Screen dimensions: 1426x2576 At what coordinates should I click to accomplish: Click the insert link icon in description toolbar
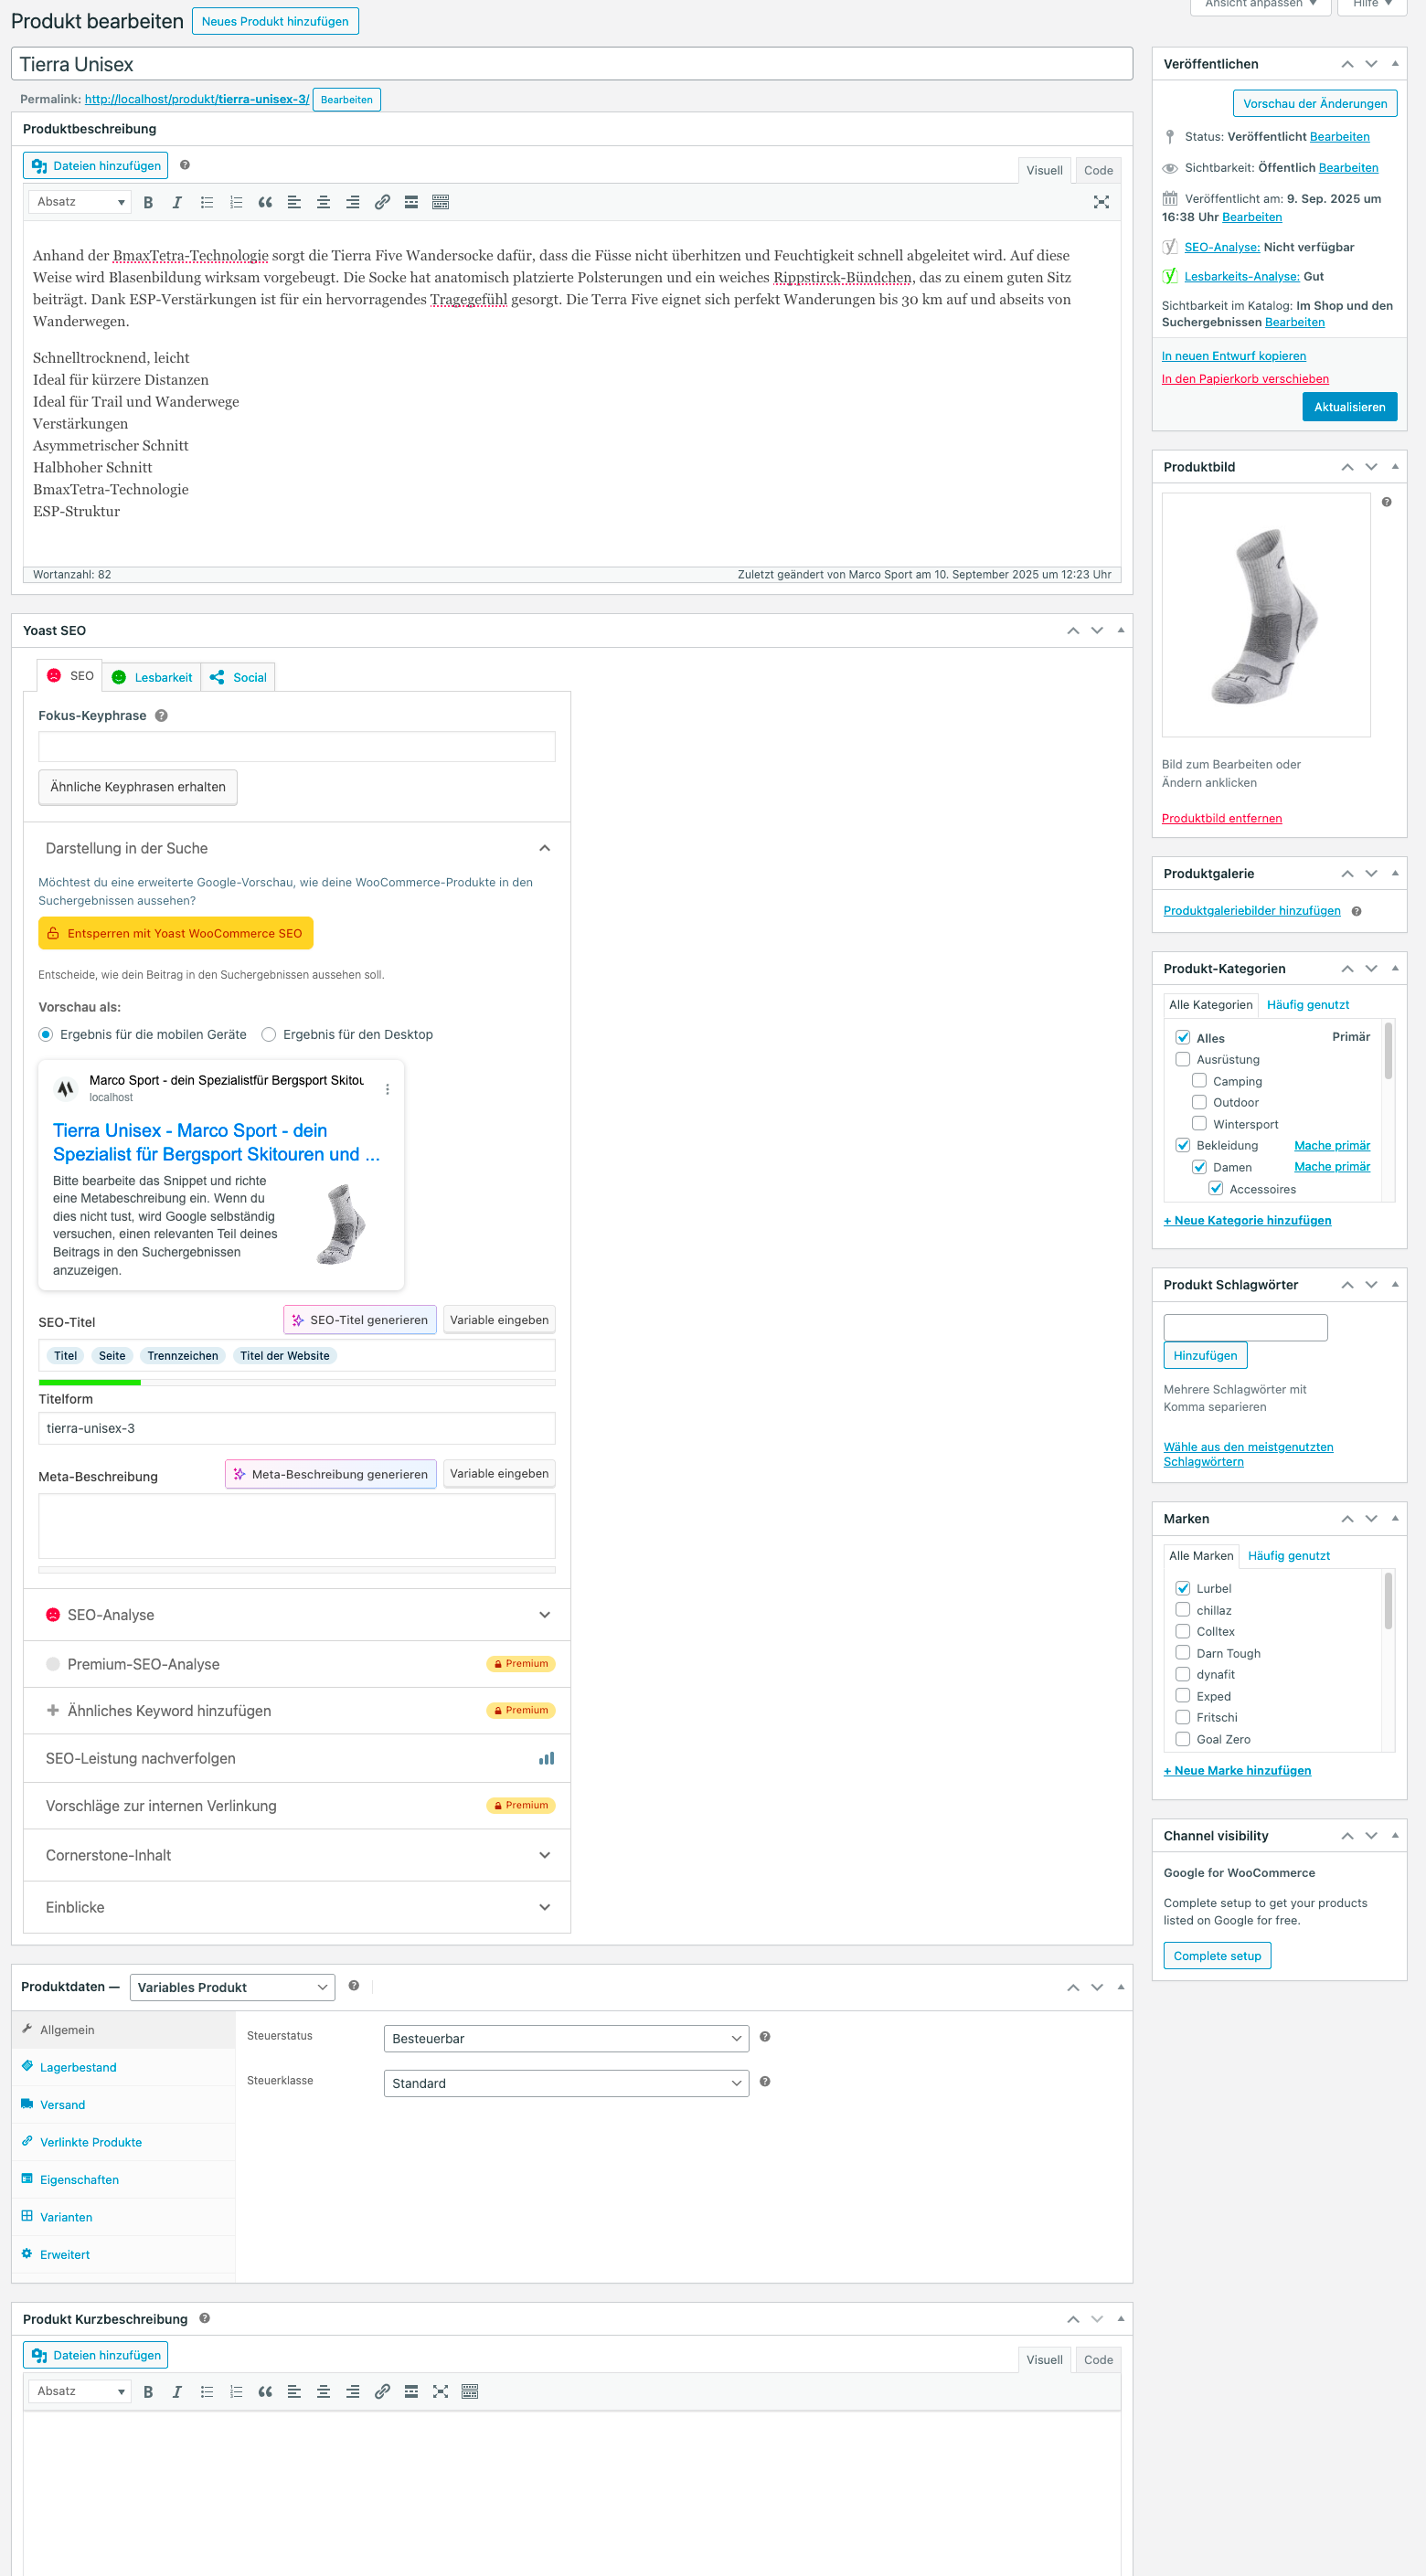coord(382,202)
